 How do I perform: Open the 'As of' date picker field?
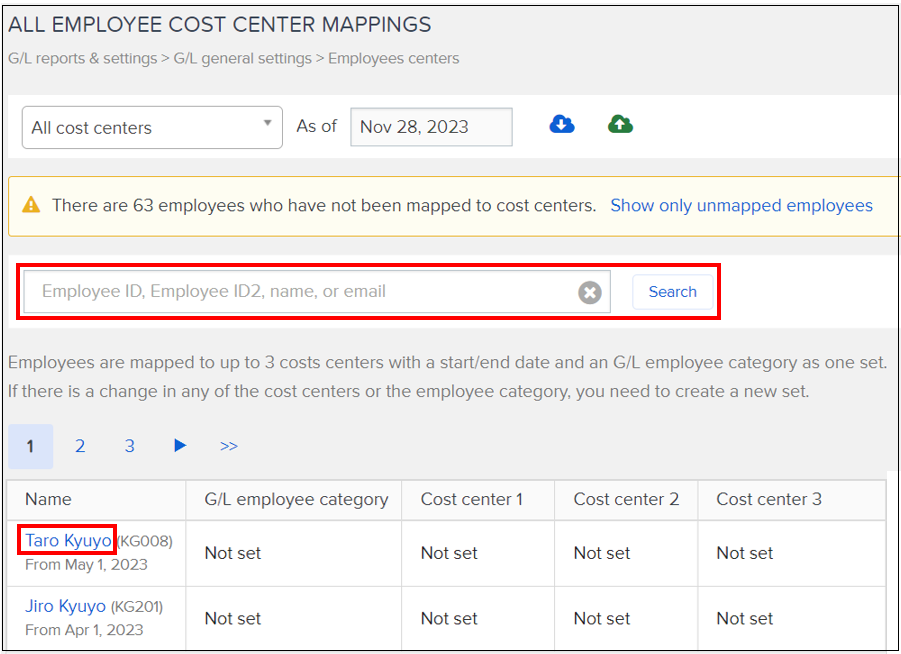(x=431, y=126)
